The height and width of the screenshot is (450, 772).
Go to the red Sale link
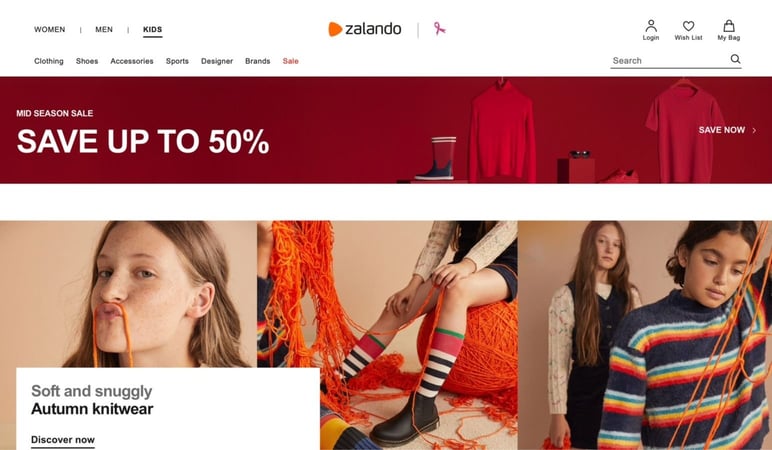click(x=290, y=61)
